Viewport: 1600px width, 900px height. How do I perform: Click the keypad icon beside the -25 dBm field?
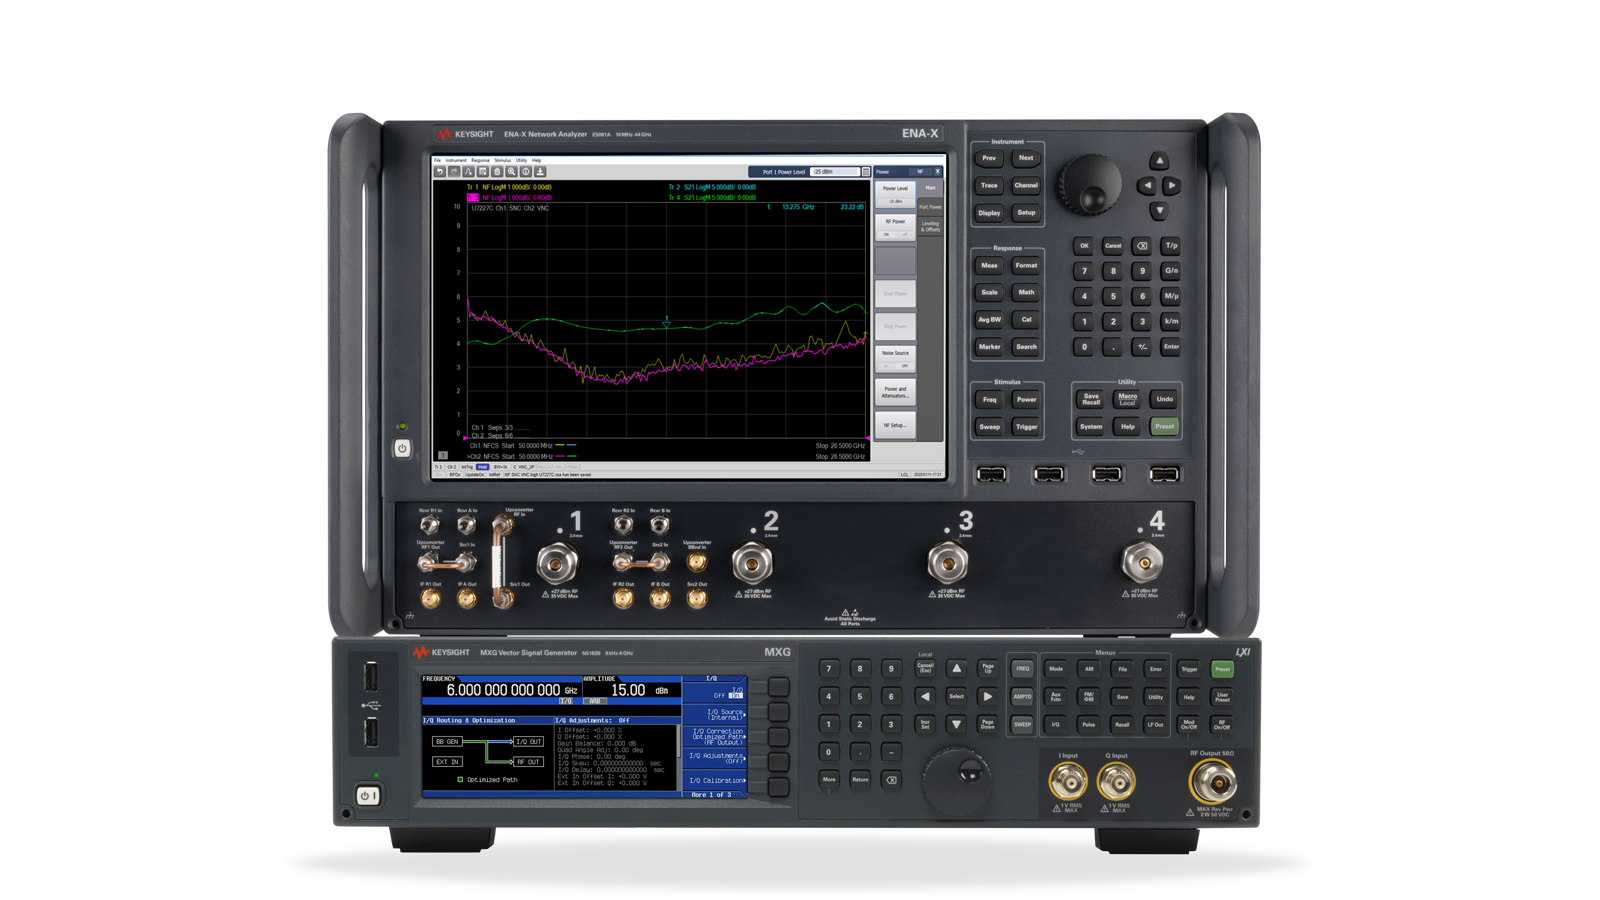click(x=866, y=172)
